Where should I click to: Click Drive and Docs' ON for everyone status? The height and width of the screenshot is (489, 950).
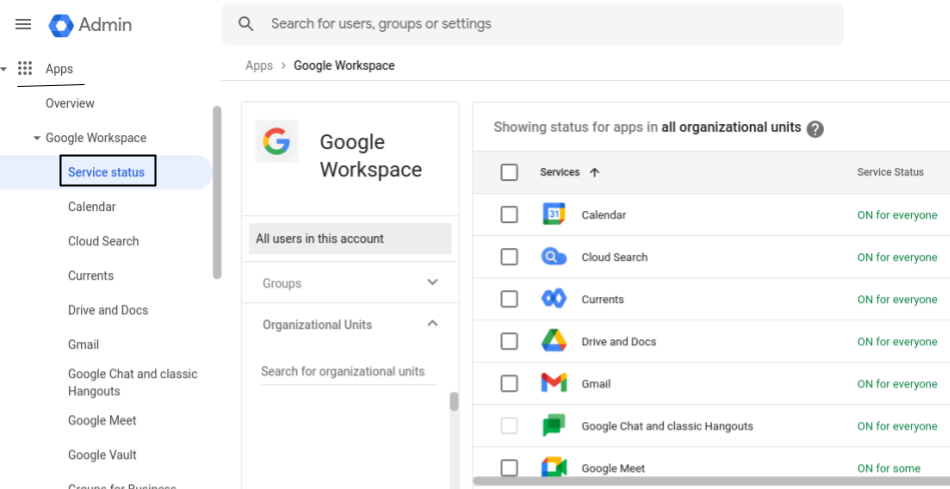pos(897,342)
